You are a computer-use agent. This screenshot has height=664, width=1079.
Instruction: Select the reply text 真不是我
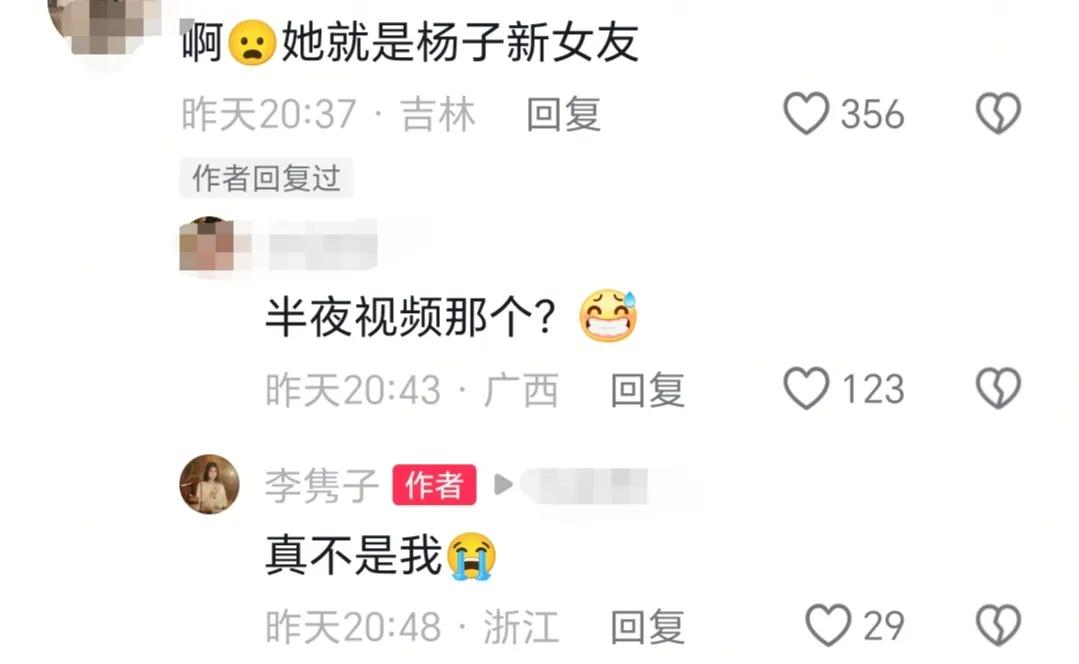(353, 555)
